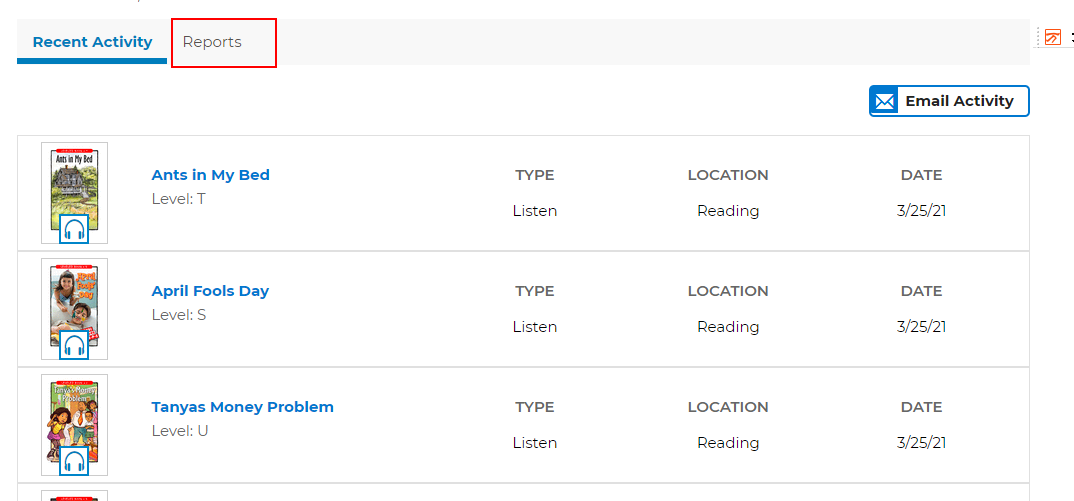Click the Level: T label under Ants in My Bed
Viewport: 1074px width, 501px height.
pos(178,199)
